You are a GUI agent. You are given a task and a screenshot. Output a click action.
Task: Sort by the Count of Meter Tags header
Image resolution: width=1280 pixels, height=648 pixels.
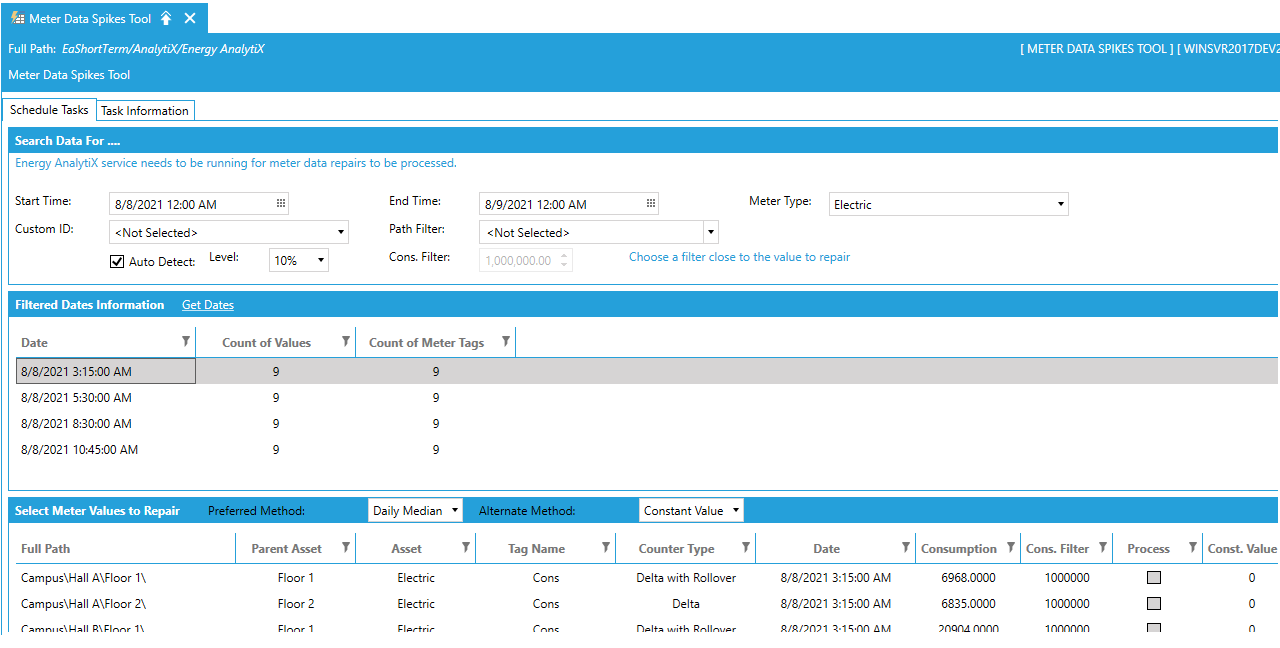(426, 343)
